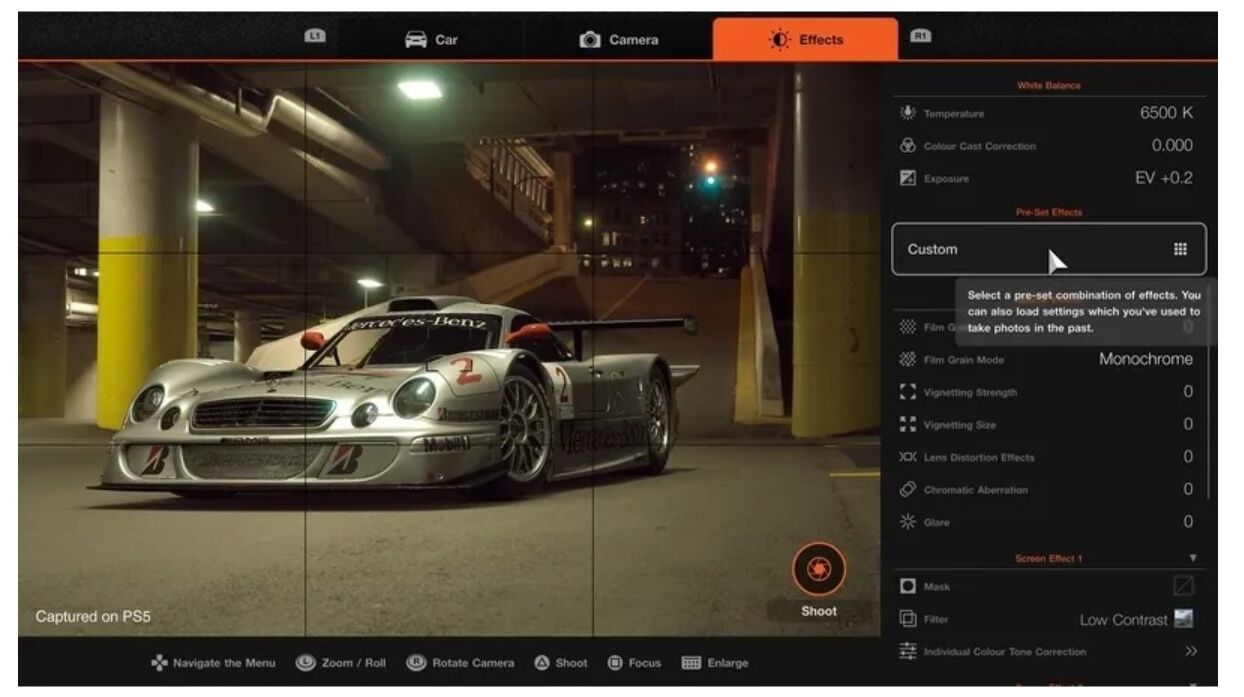Toggle the Mask empty selection box
This screenshot has width=1244, height=697.
click(1183, 586)
